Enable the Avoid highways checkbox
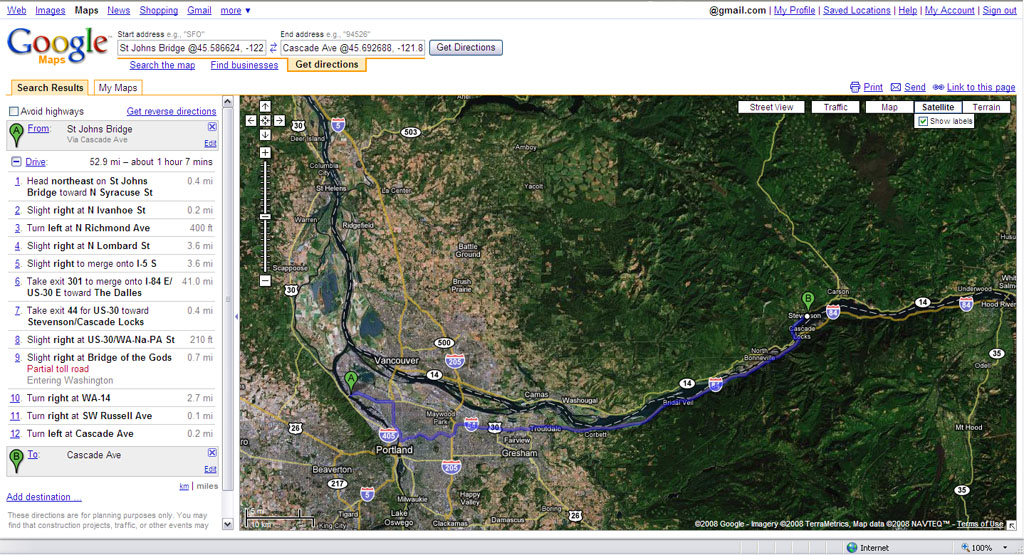Image resolution: width=1024 pixels, height=555 pixels. [x=14, y=112]
